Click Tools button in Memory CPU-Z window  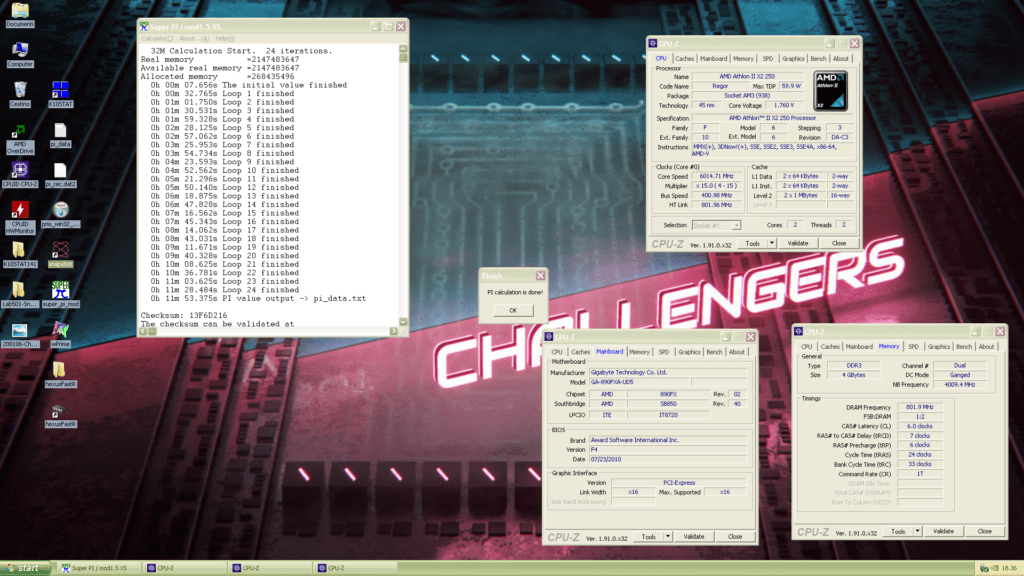[x=899, y=532]
